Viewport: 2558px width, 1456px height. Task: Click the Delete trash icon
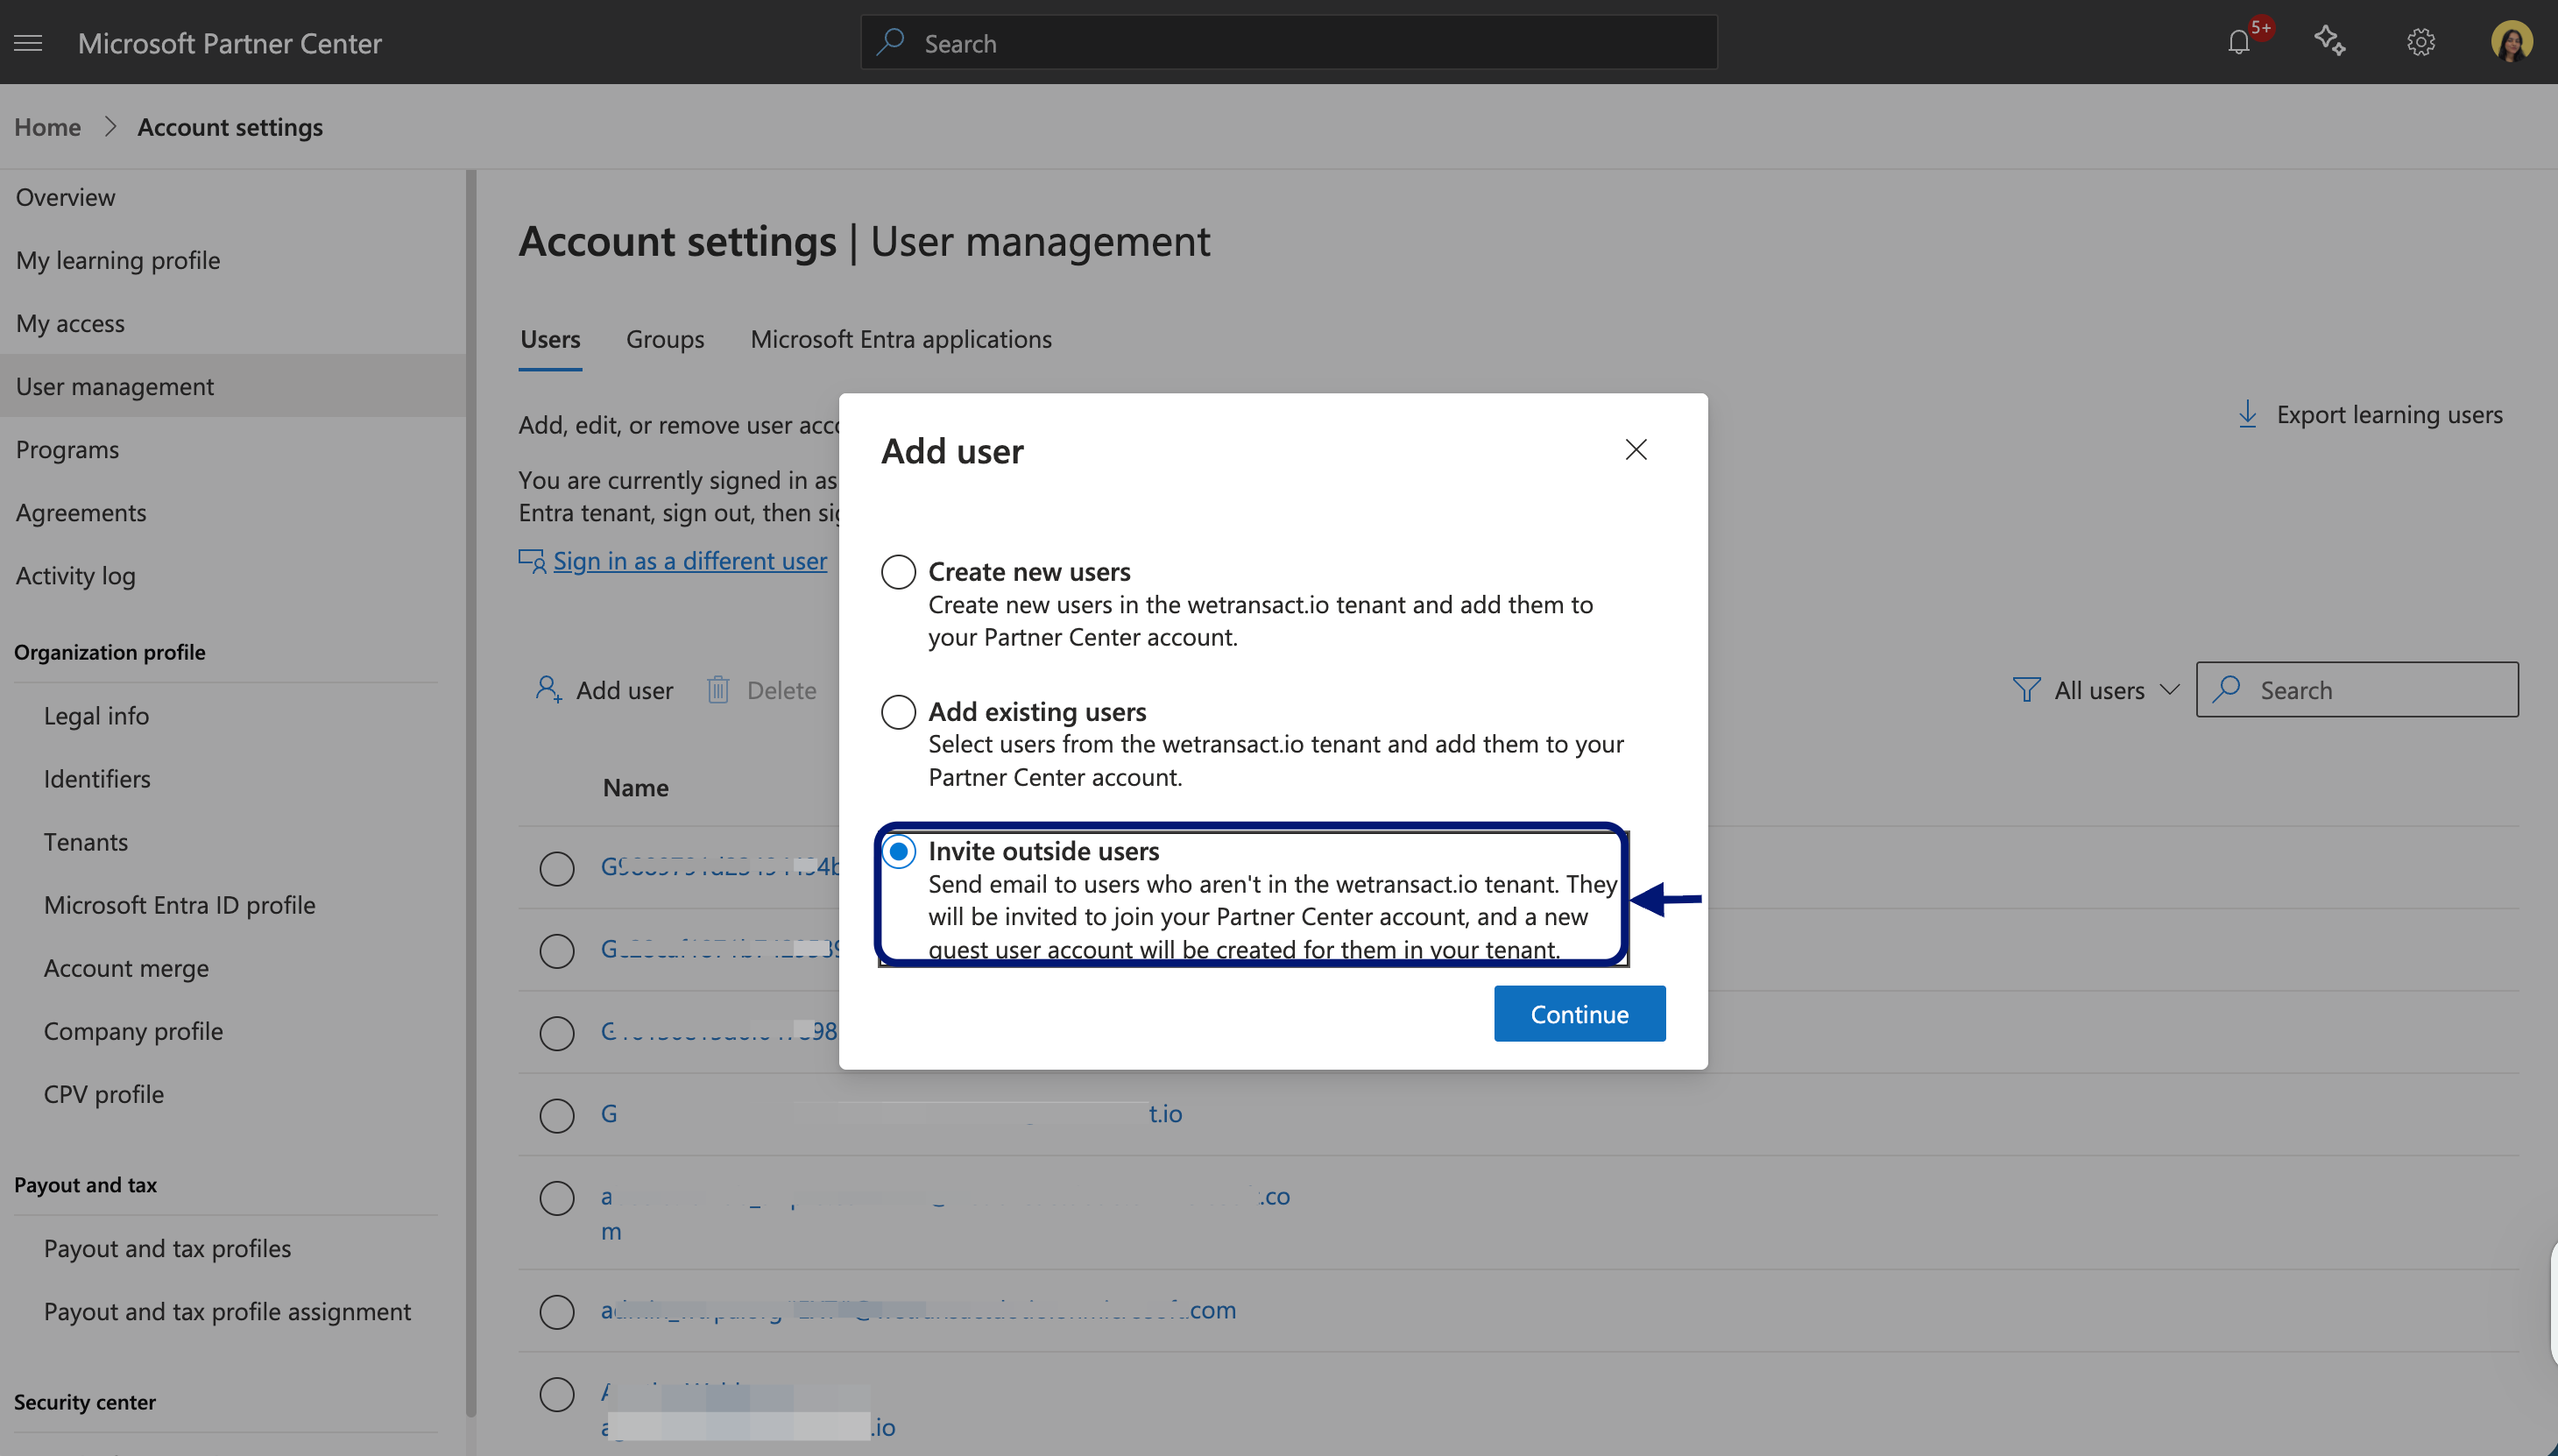click(718, 689)
